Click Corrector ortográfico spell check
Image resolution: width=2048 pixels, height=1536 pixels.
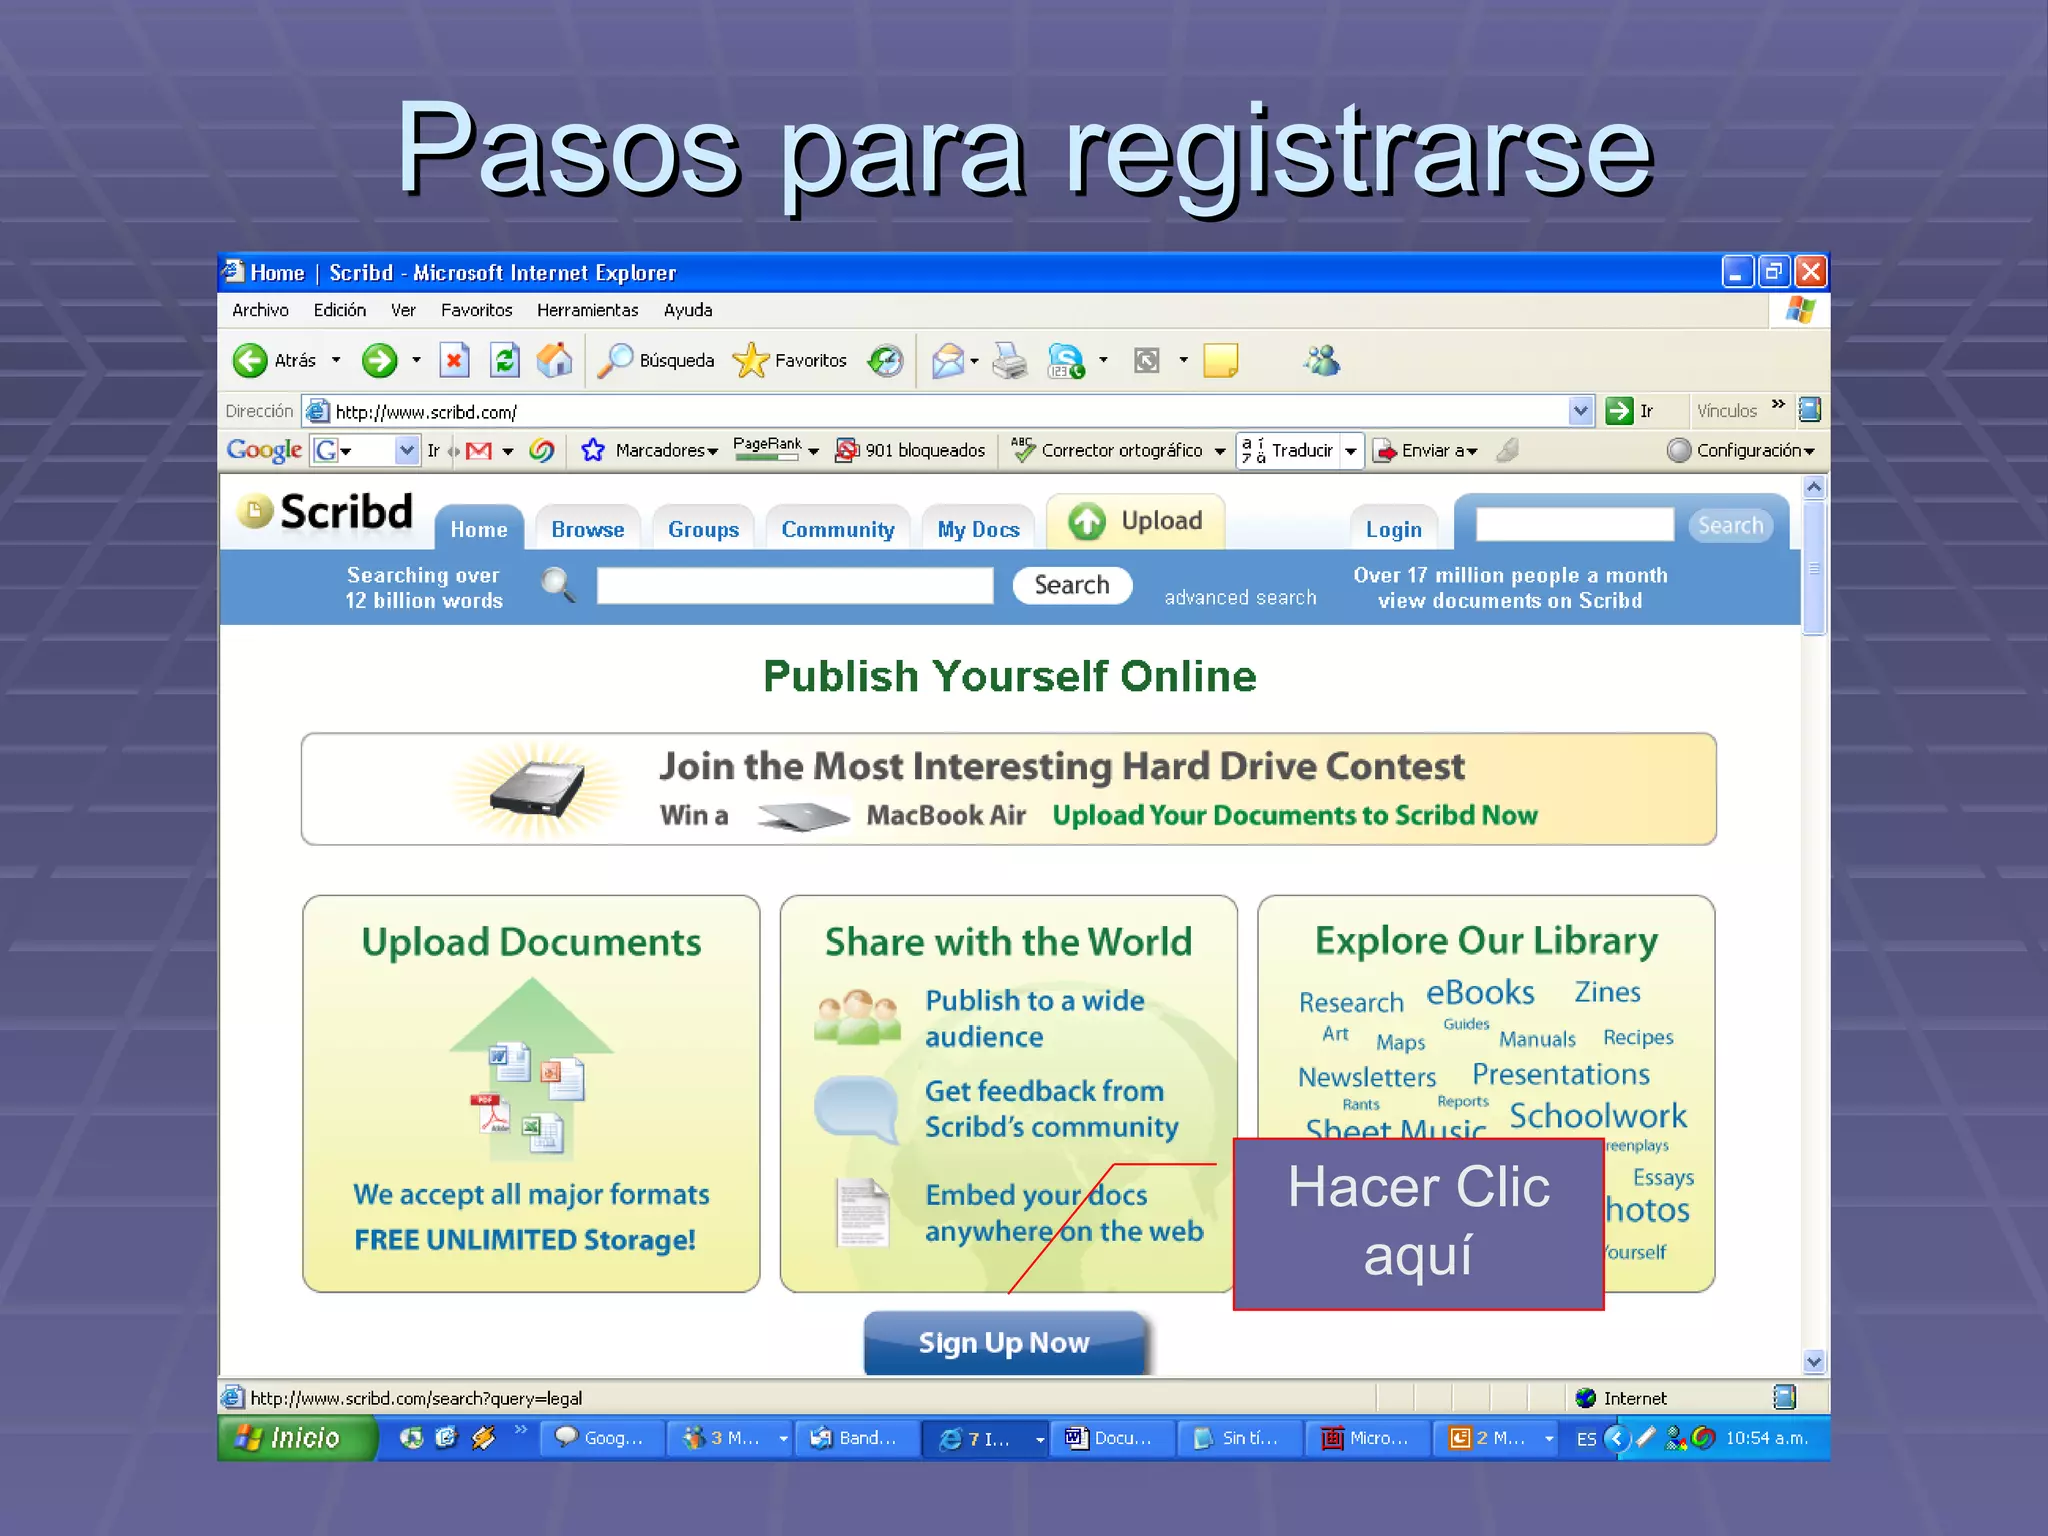1108,450
